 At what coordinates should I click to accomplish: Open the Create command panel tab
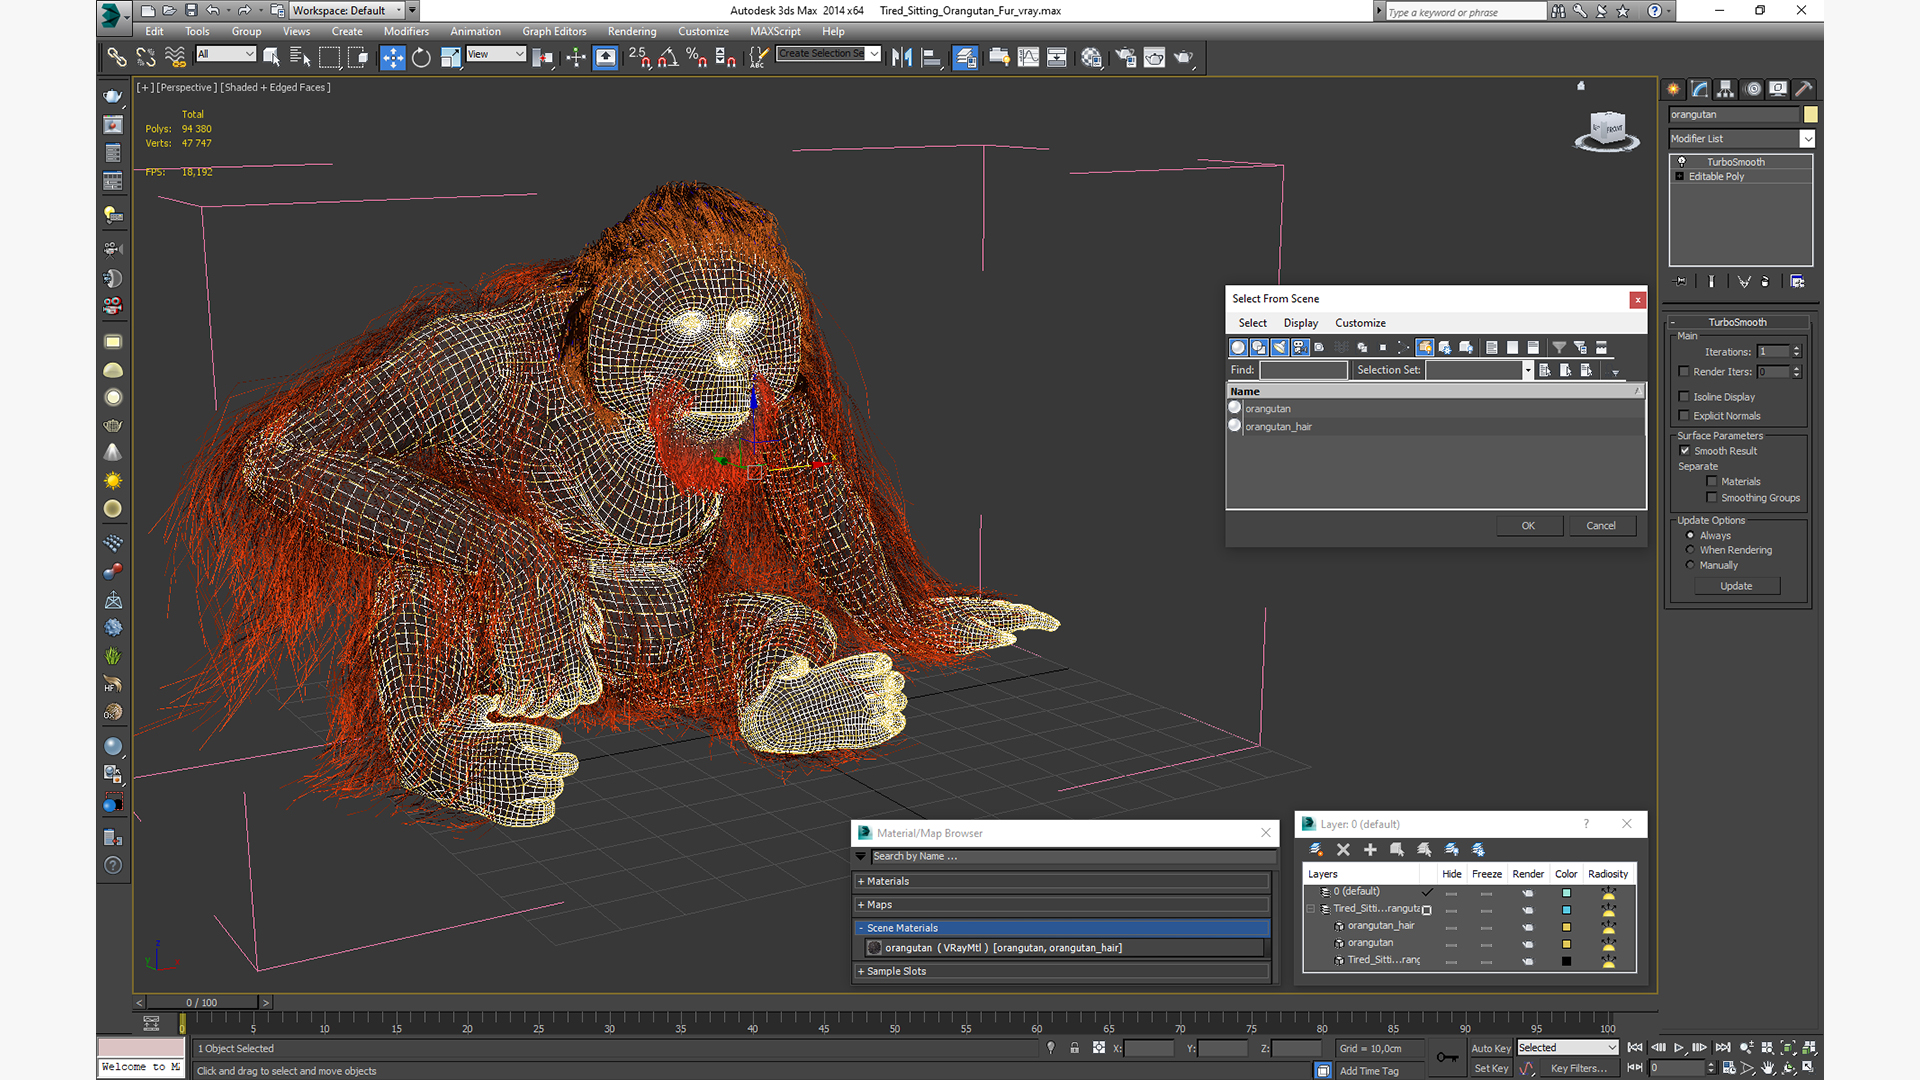[1673, 89]
